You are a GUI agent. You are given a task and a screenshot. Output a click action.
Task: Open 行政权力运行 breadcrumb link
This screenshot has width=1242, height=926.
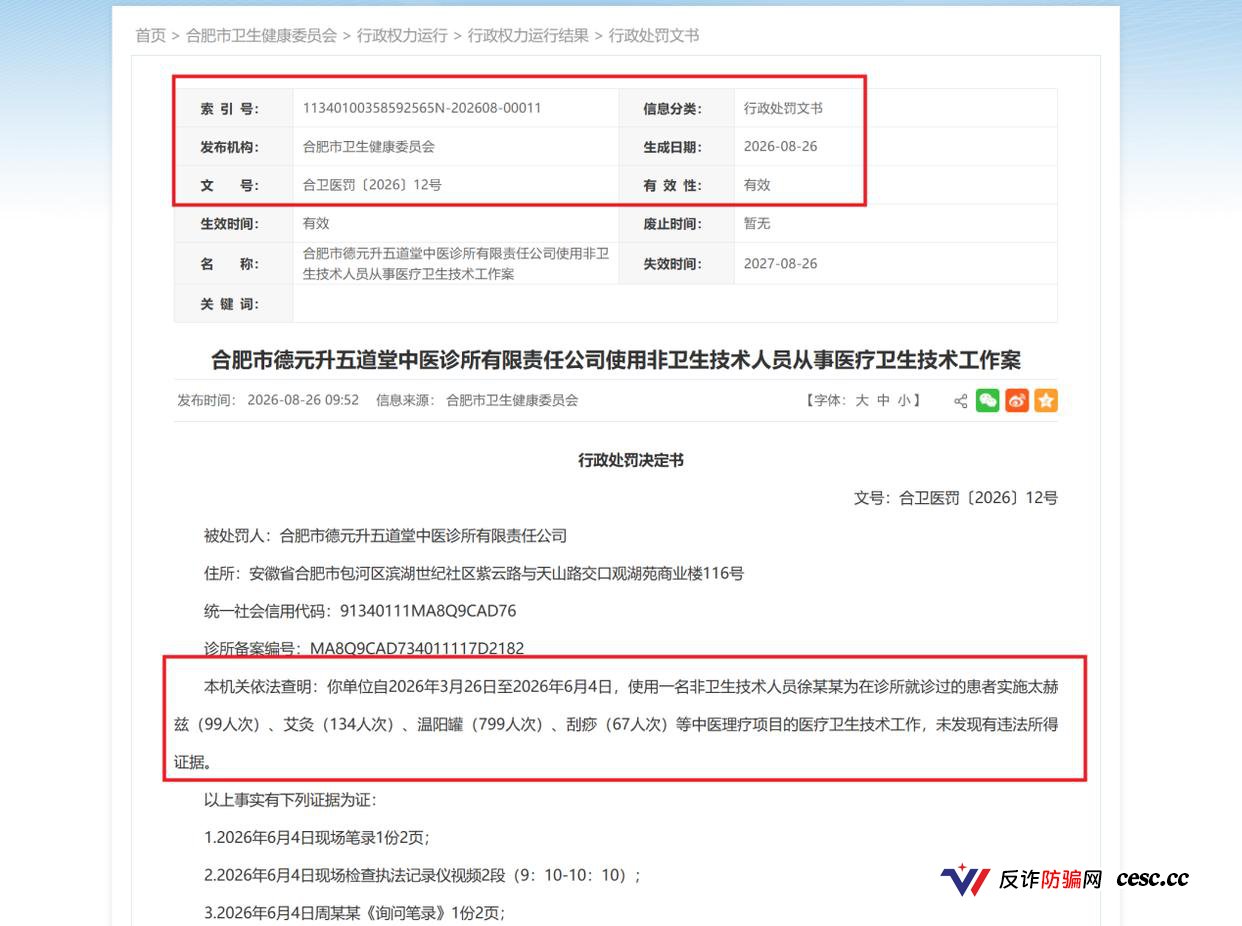[402, 35]
